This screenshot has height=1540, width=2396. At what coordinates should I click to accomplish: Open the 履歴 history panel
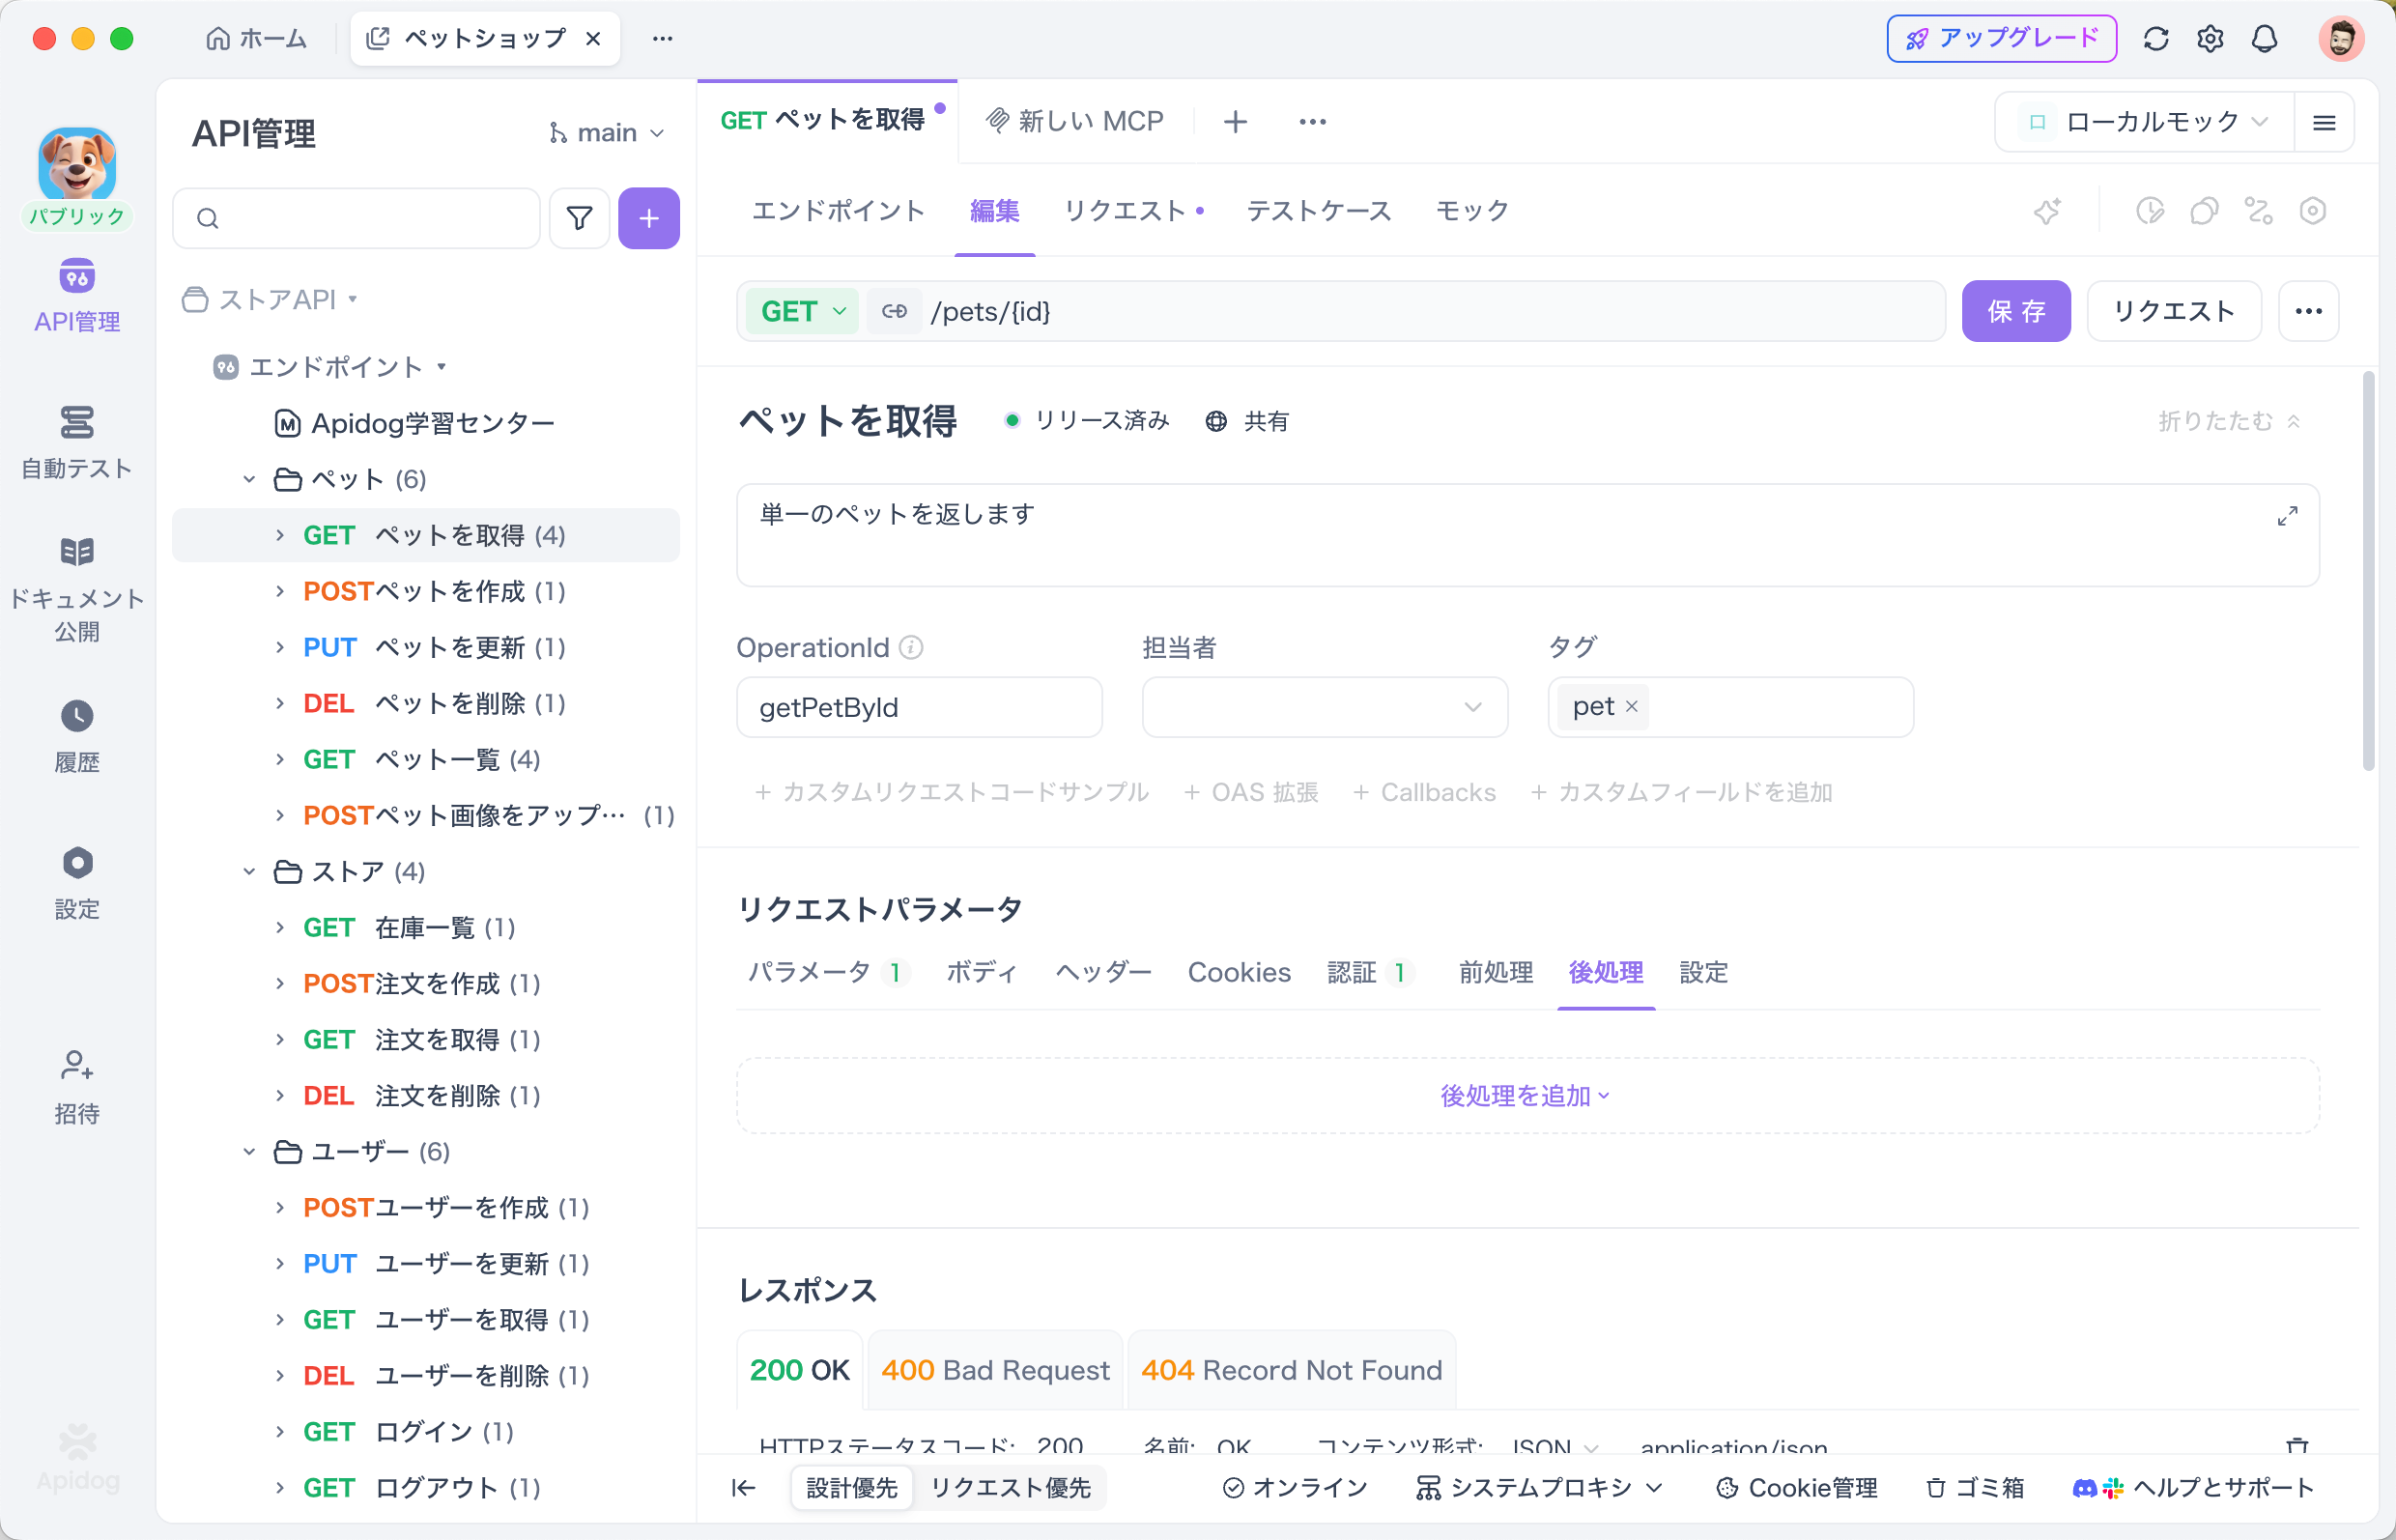pyautogui.click(x=77, y=736)
